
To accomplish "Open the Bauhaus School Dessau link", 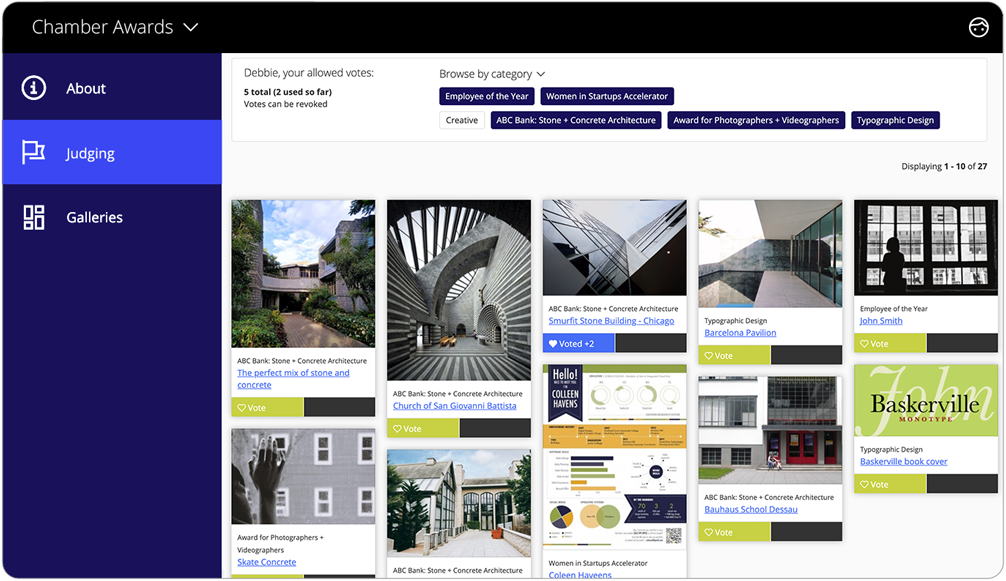I will (x=750, y=509).
